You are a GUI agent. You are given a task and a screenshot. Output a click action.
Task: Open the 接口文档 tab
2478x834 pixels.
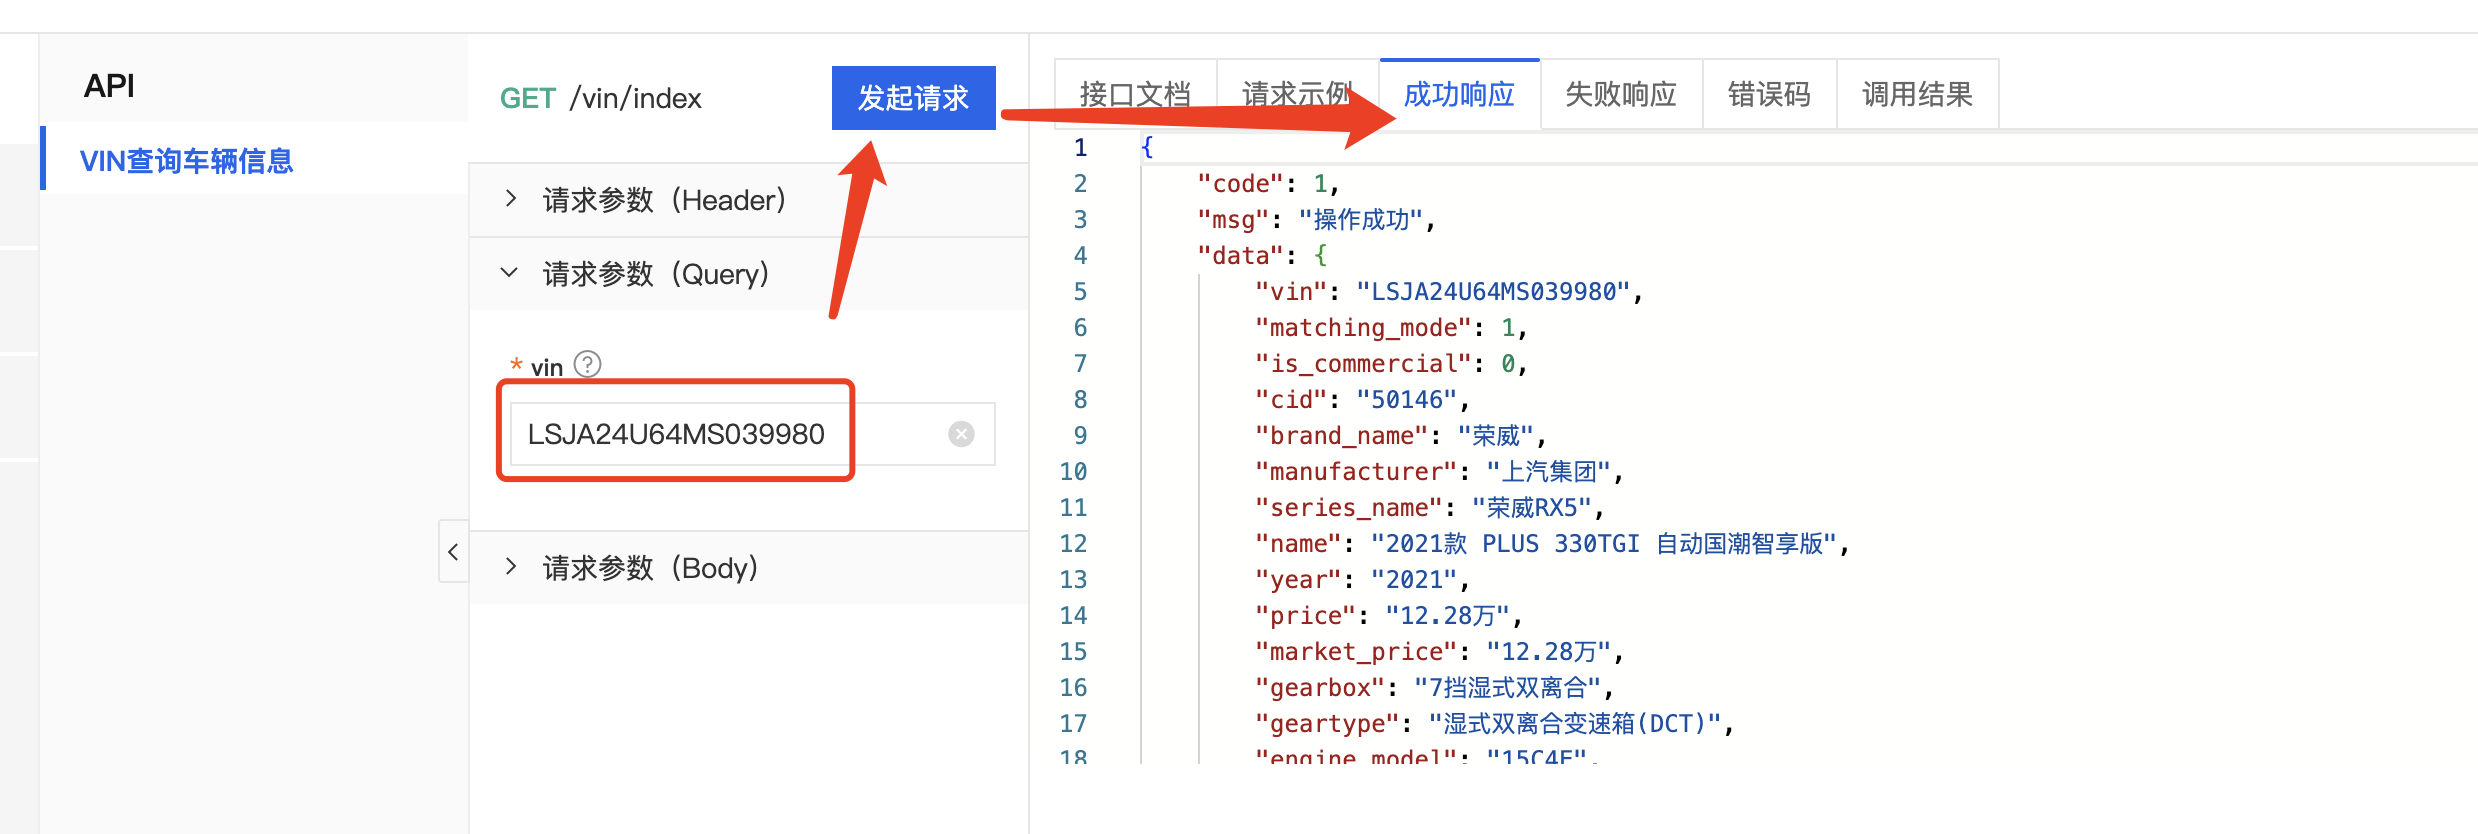(x=1136, y=95)
